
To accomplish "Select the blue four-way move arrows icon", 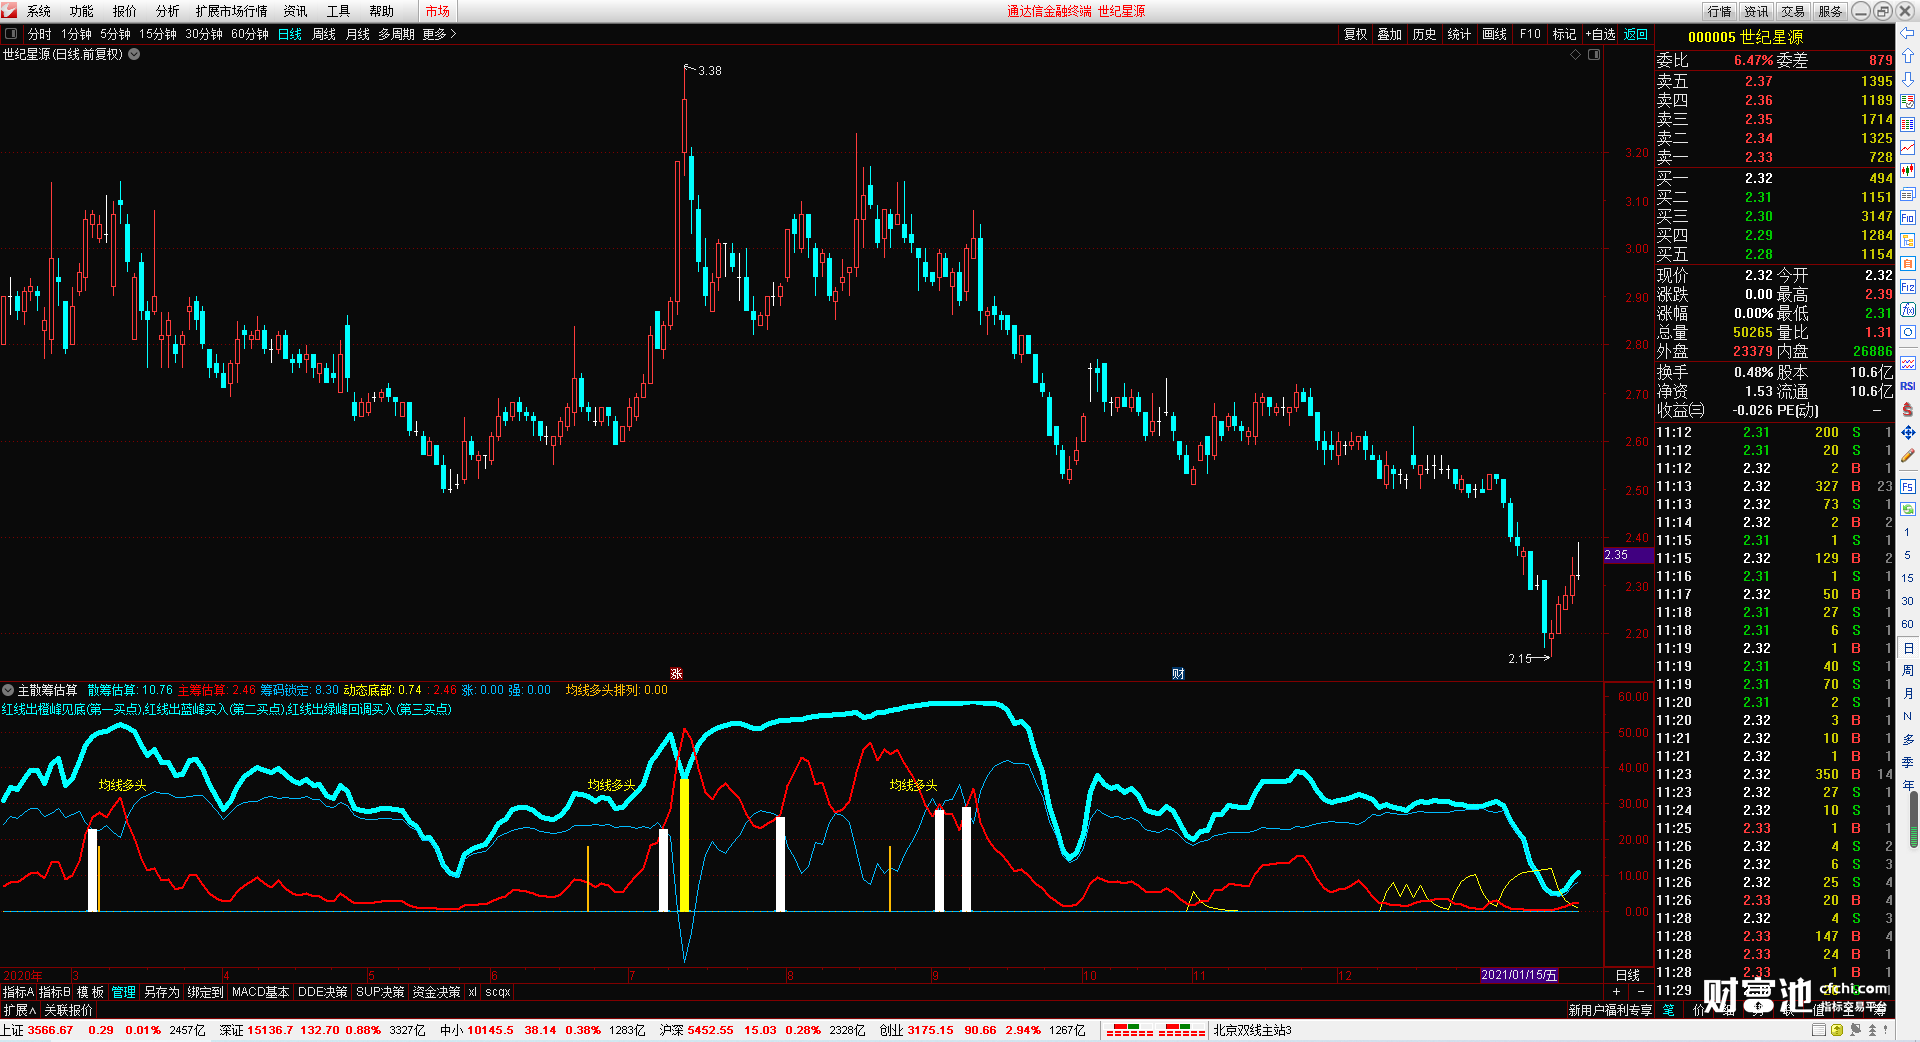I will coord(1908,433).
